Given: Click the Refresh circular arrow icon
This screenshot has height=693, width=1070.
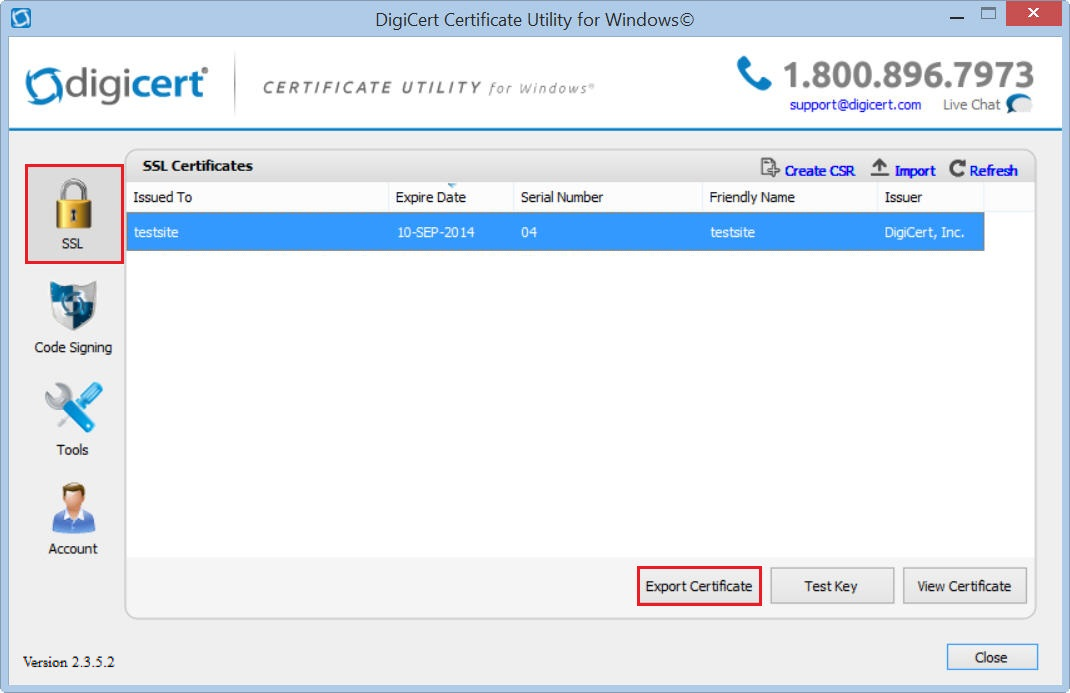Looking at the screenshot, I should (957, 169).
